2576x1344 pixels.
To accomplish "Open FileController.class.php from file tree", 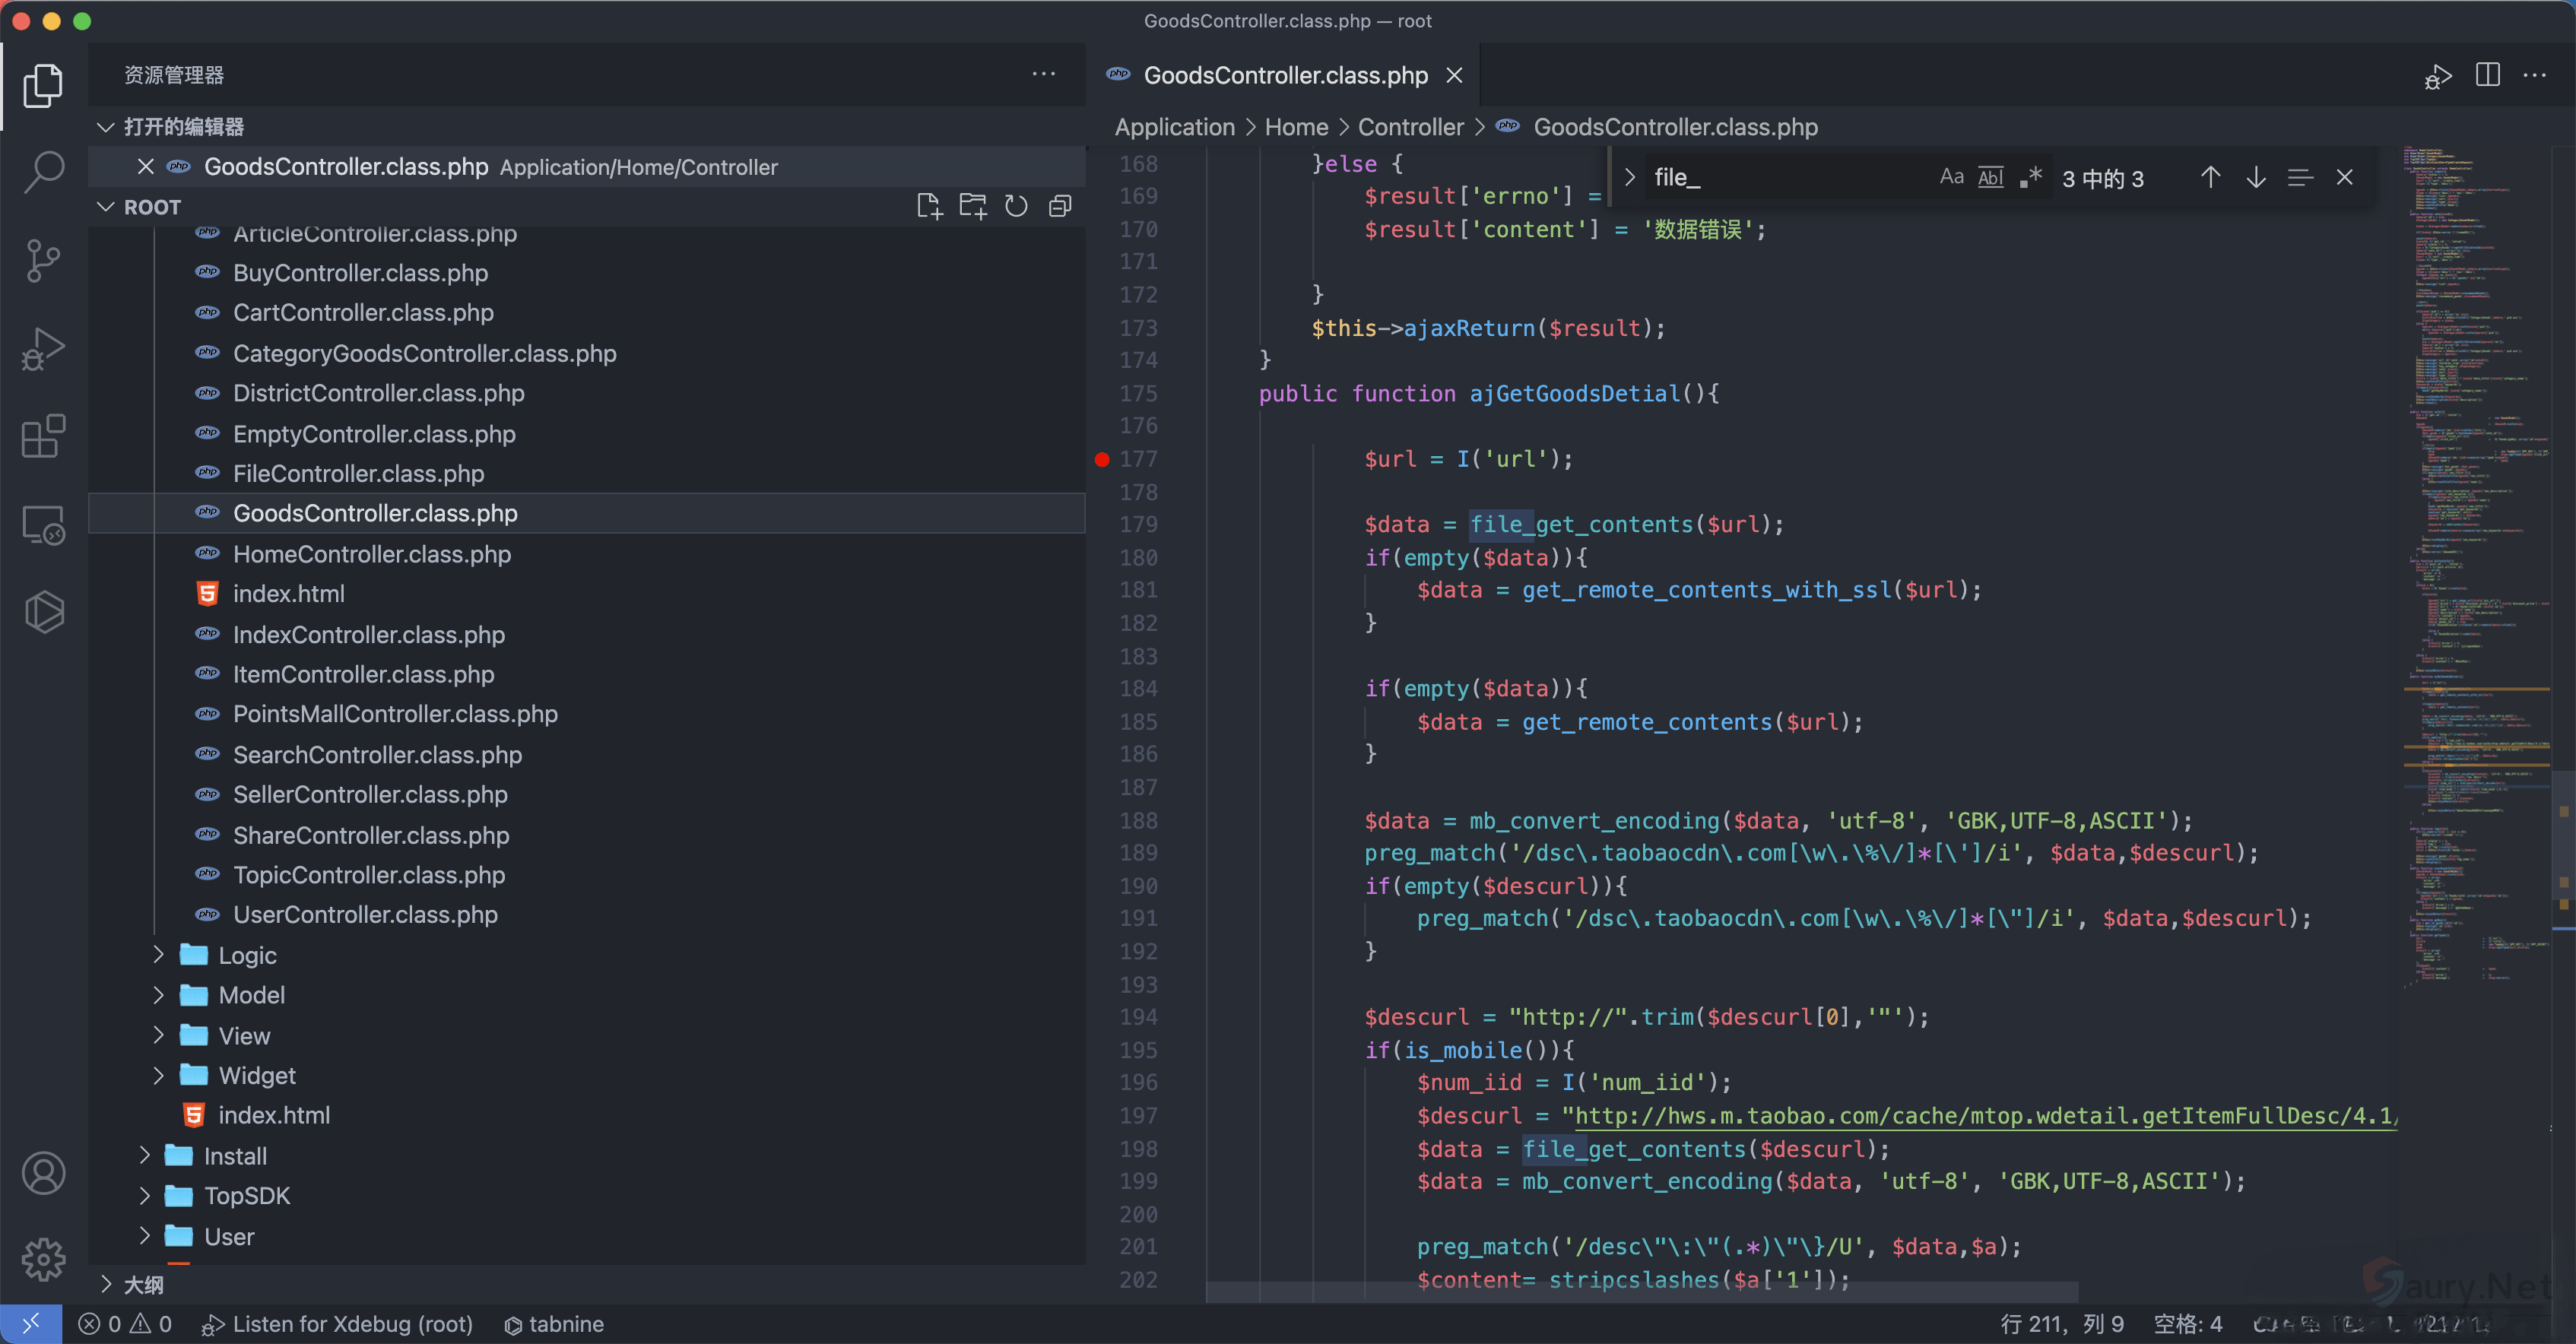I will [x=358, y=473].
